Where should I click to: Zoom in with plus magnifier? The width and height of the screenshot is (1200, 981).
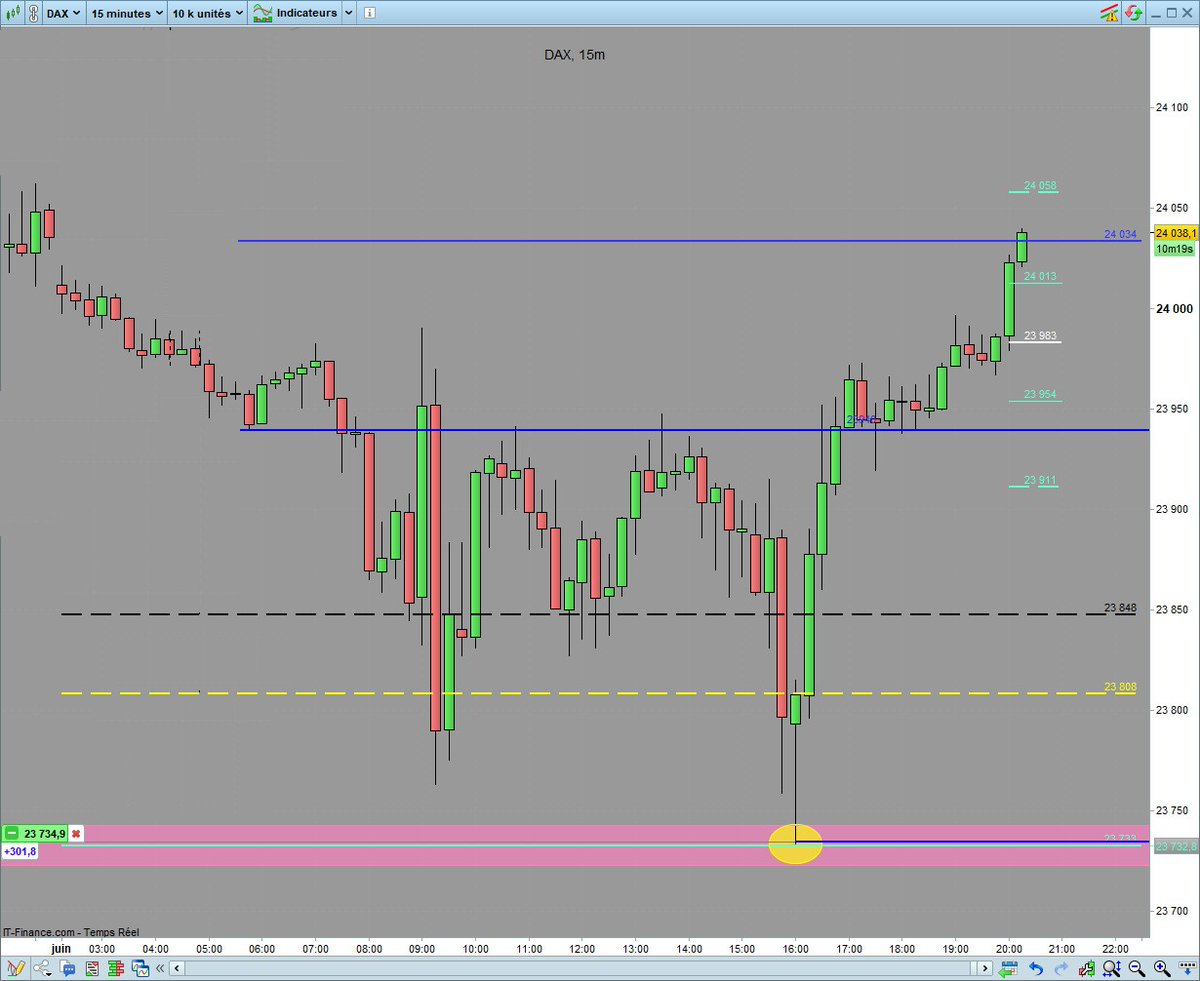click(1162, 968)
